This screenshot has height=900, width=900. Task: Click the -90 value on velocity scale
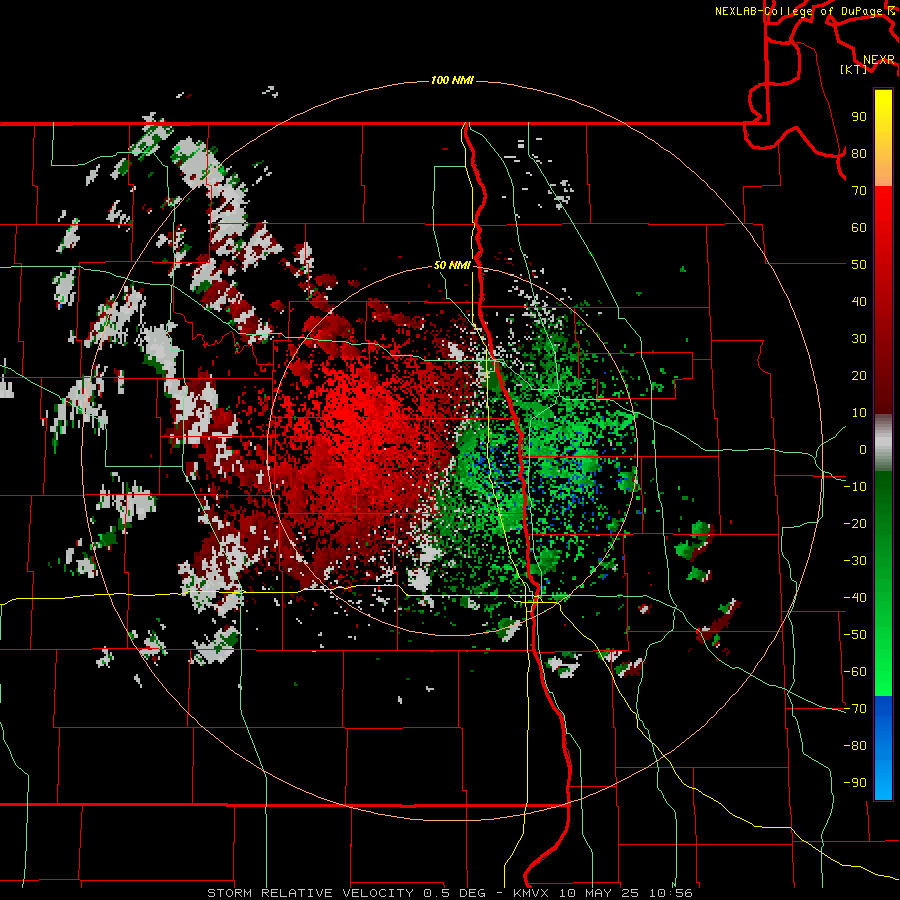point(855,783)
